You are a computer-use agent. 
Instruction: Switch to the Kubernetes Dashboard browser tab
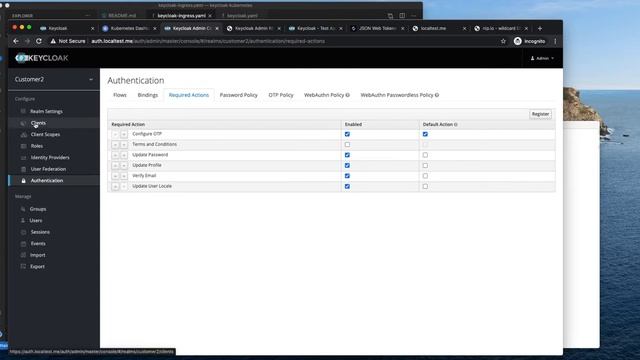coord(129,29)
